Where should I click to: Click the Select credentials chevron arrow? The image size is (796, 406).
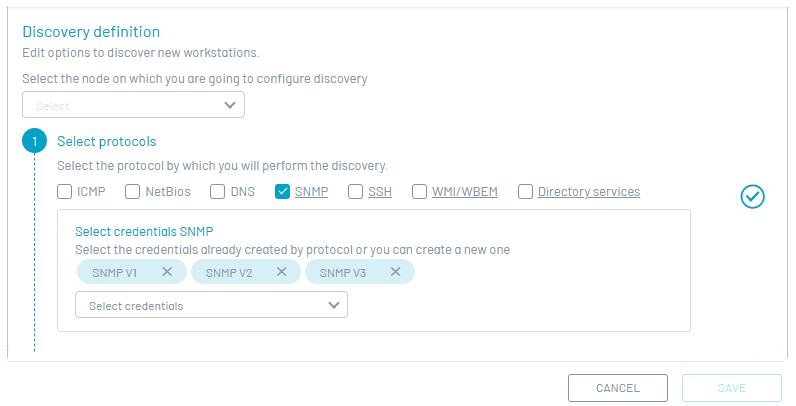click(334, 305)
